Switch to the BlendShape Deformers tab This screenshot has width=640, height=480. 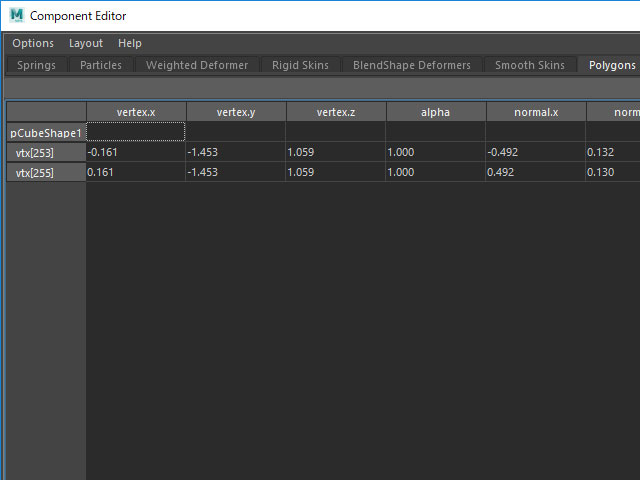click(x=412, y=65)
